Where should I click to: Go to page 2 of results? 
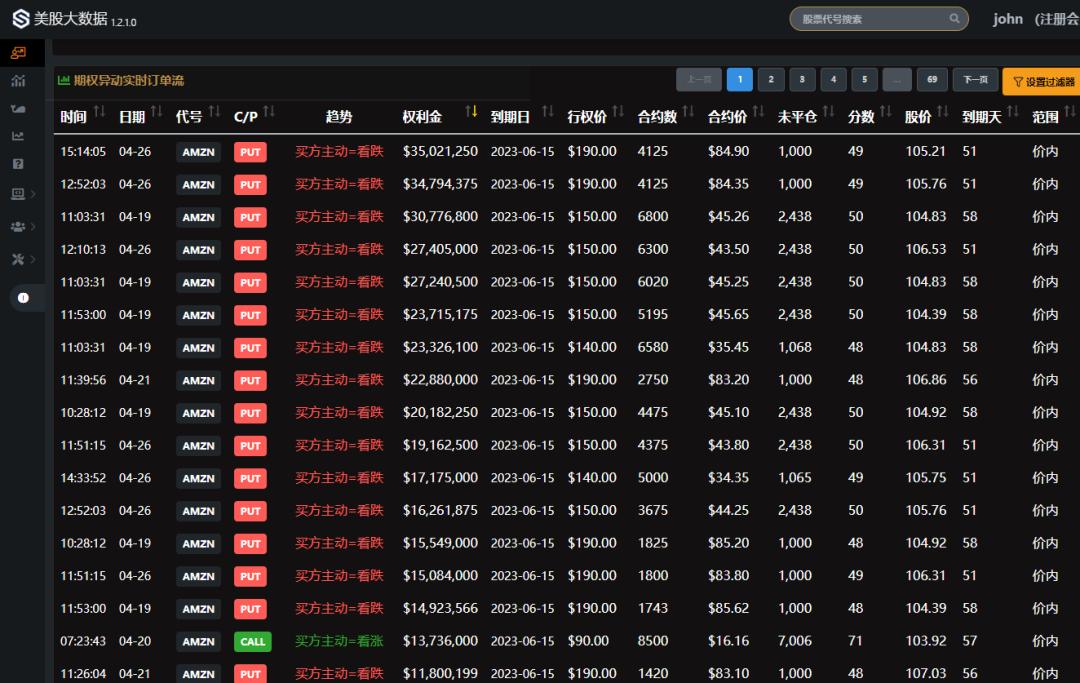(771, 81)
